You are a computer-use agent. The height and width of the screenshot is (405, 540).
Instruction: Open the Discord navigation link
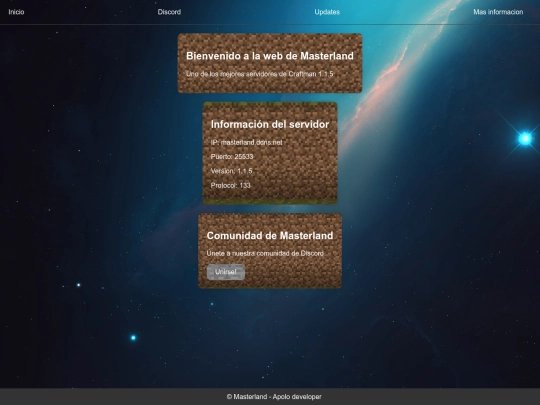point(169,12)
